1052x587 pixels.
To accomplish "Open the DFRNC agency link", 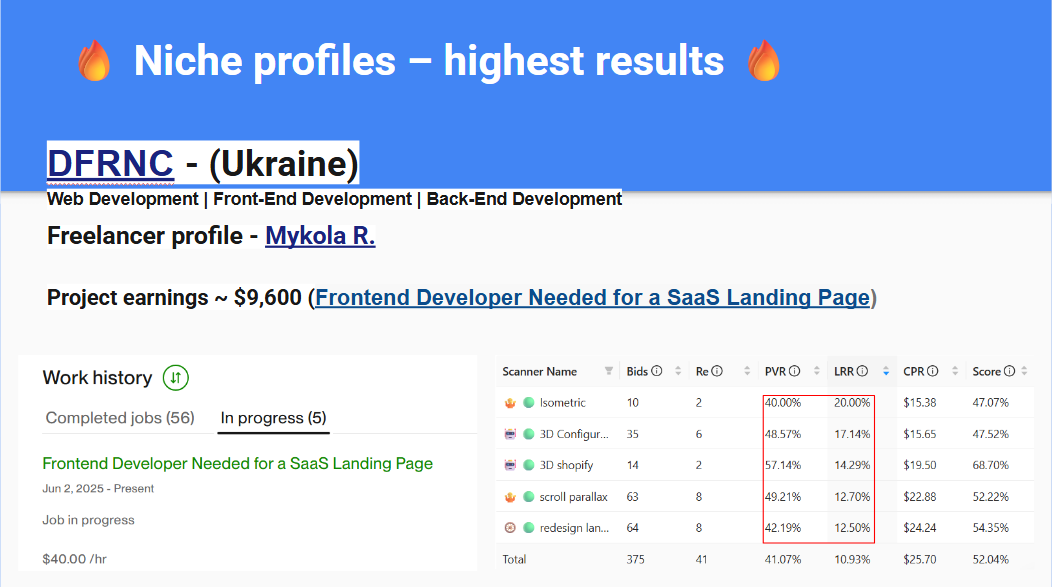I will (x=110, y=163).
